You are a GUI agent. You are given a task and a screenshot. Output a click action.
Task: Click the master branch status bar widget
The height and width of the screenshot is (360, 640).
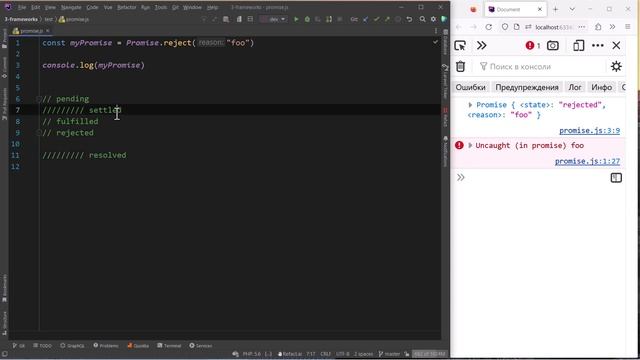coord(389,354)
